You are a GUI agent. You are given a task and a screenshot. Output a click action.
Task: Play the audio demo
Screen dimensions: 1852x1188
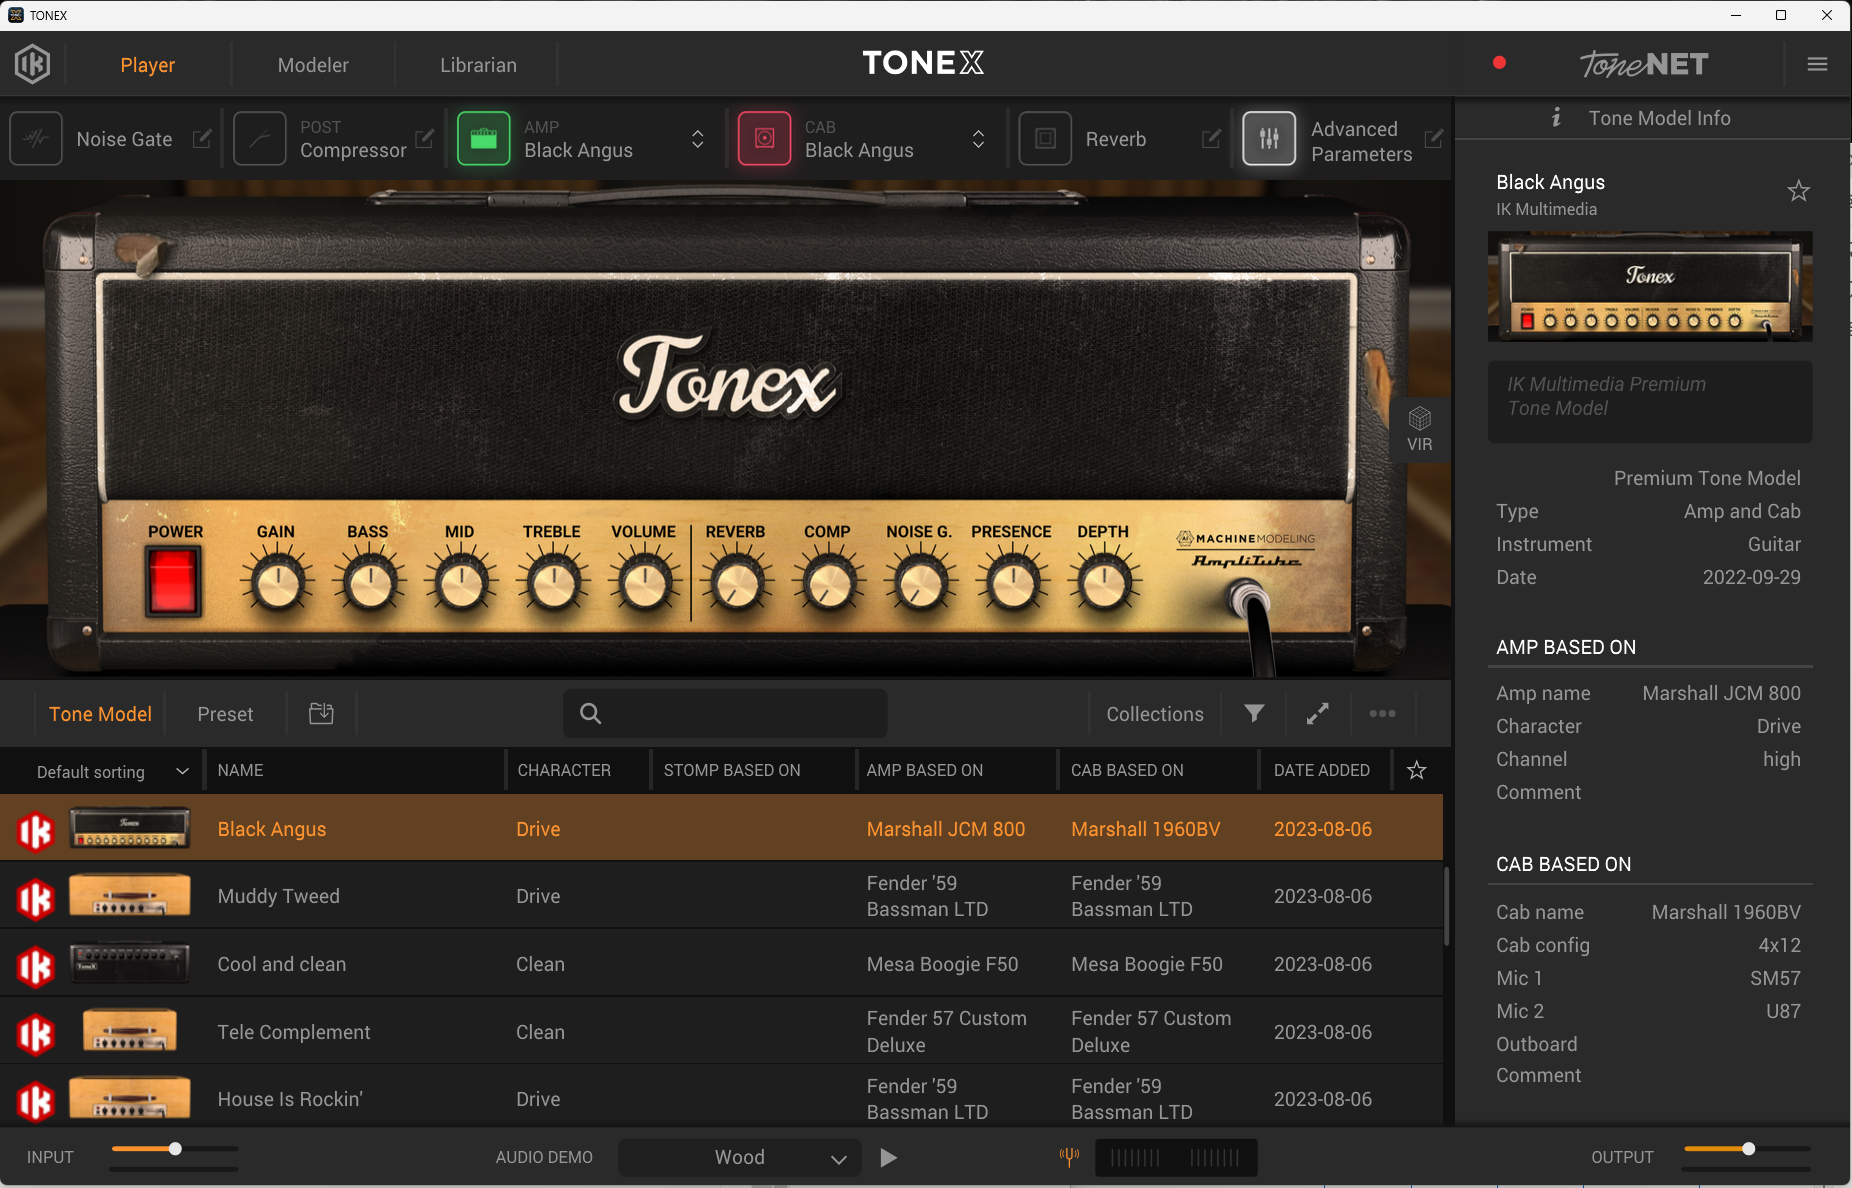tap(888, 1157)
